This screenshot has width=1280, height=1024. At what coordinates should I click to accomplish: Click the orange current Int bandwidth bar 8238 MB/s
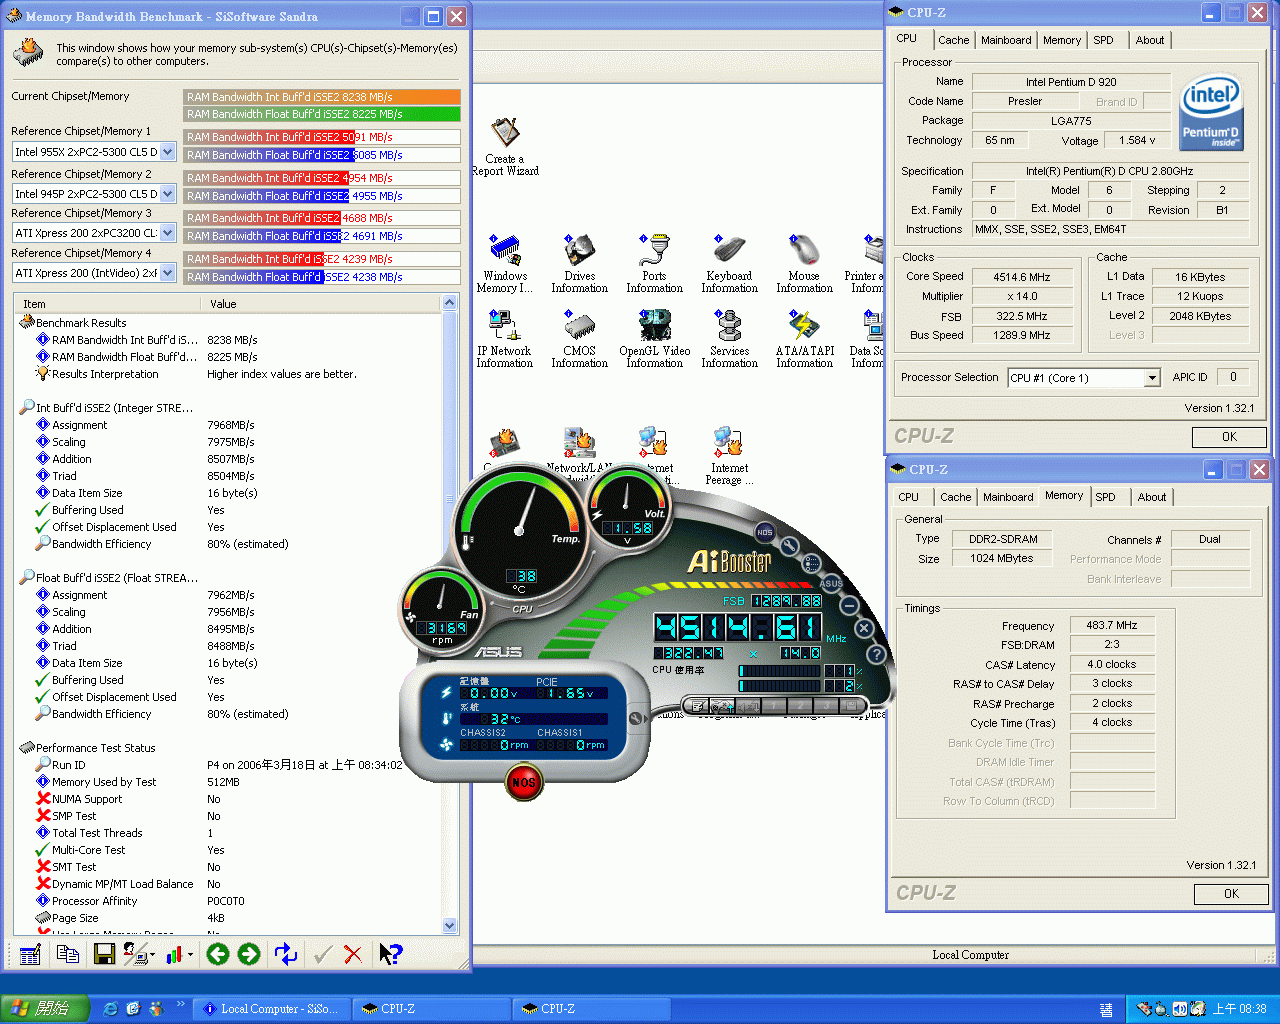[322, 97]
